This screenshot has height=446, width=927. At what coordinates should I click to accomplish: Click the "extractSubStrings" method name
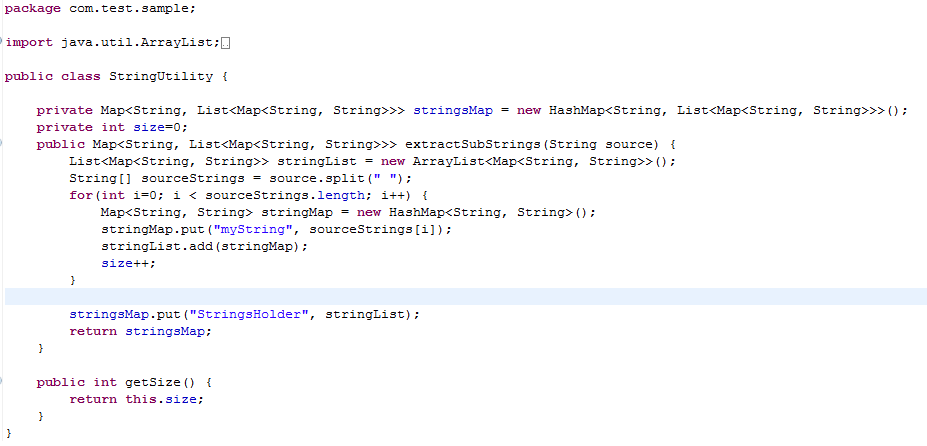click(x=474, y=144)
